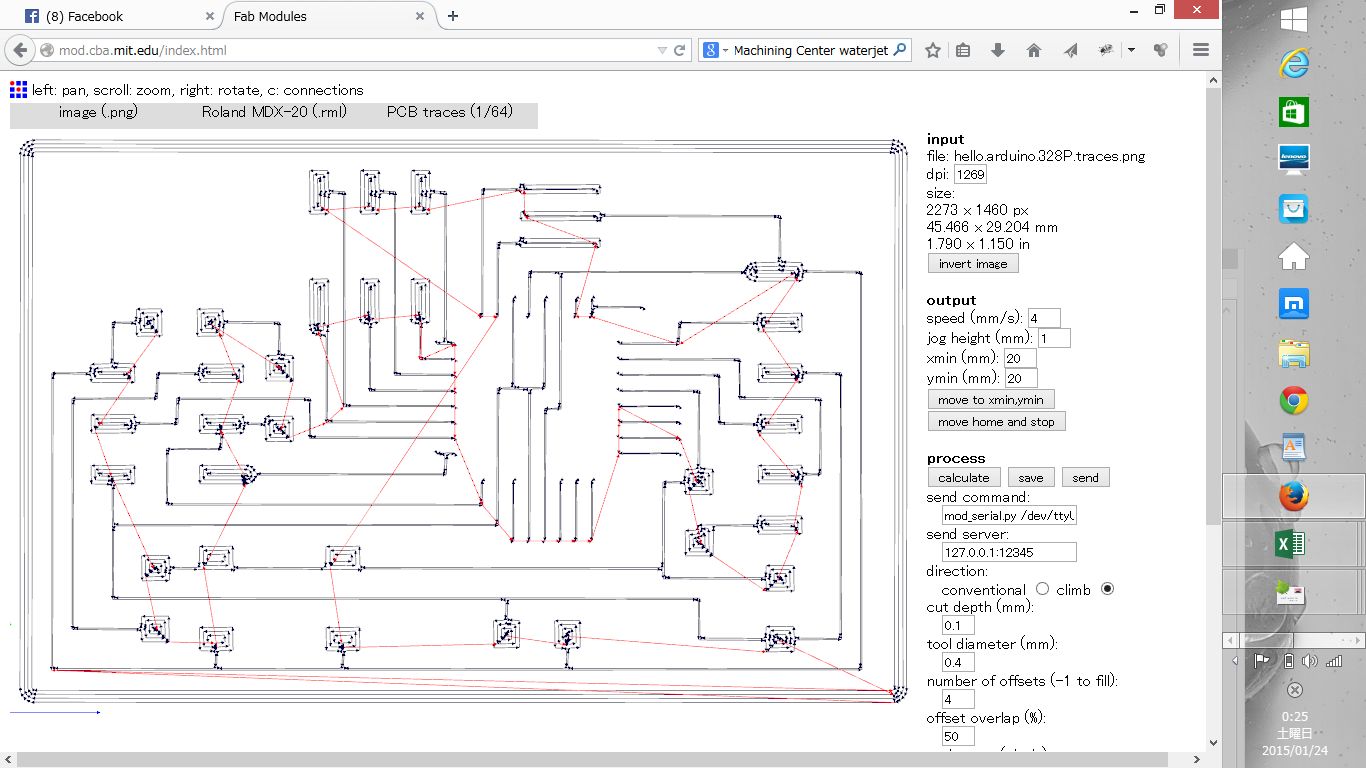1366x768 pixels.
Task: Click the Firefox home icon
Action: tap(1034, 50)
